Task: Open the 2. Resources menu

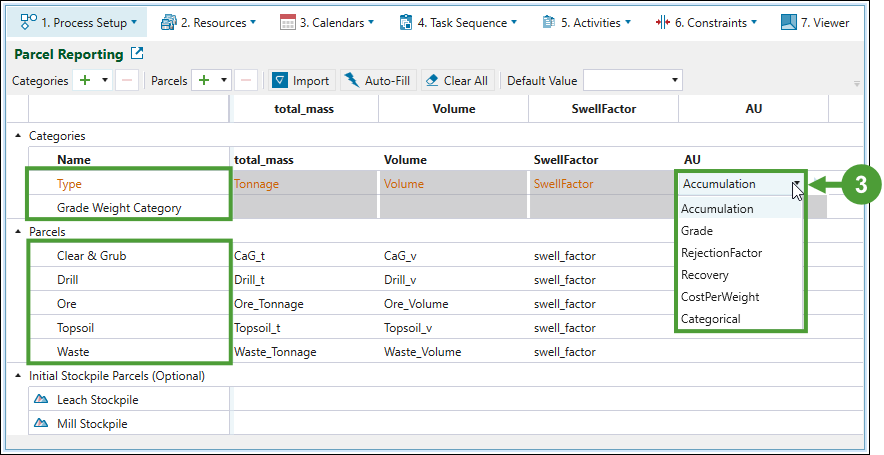Action: point(208,22)
